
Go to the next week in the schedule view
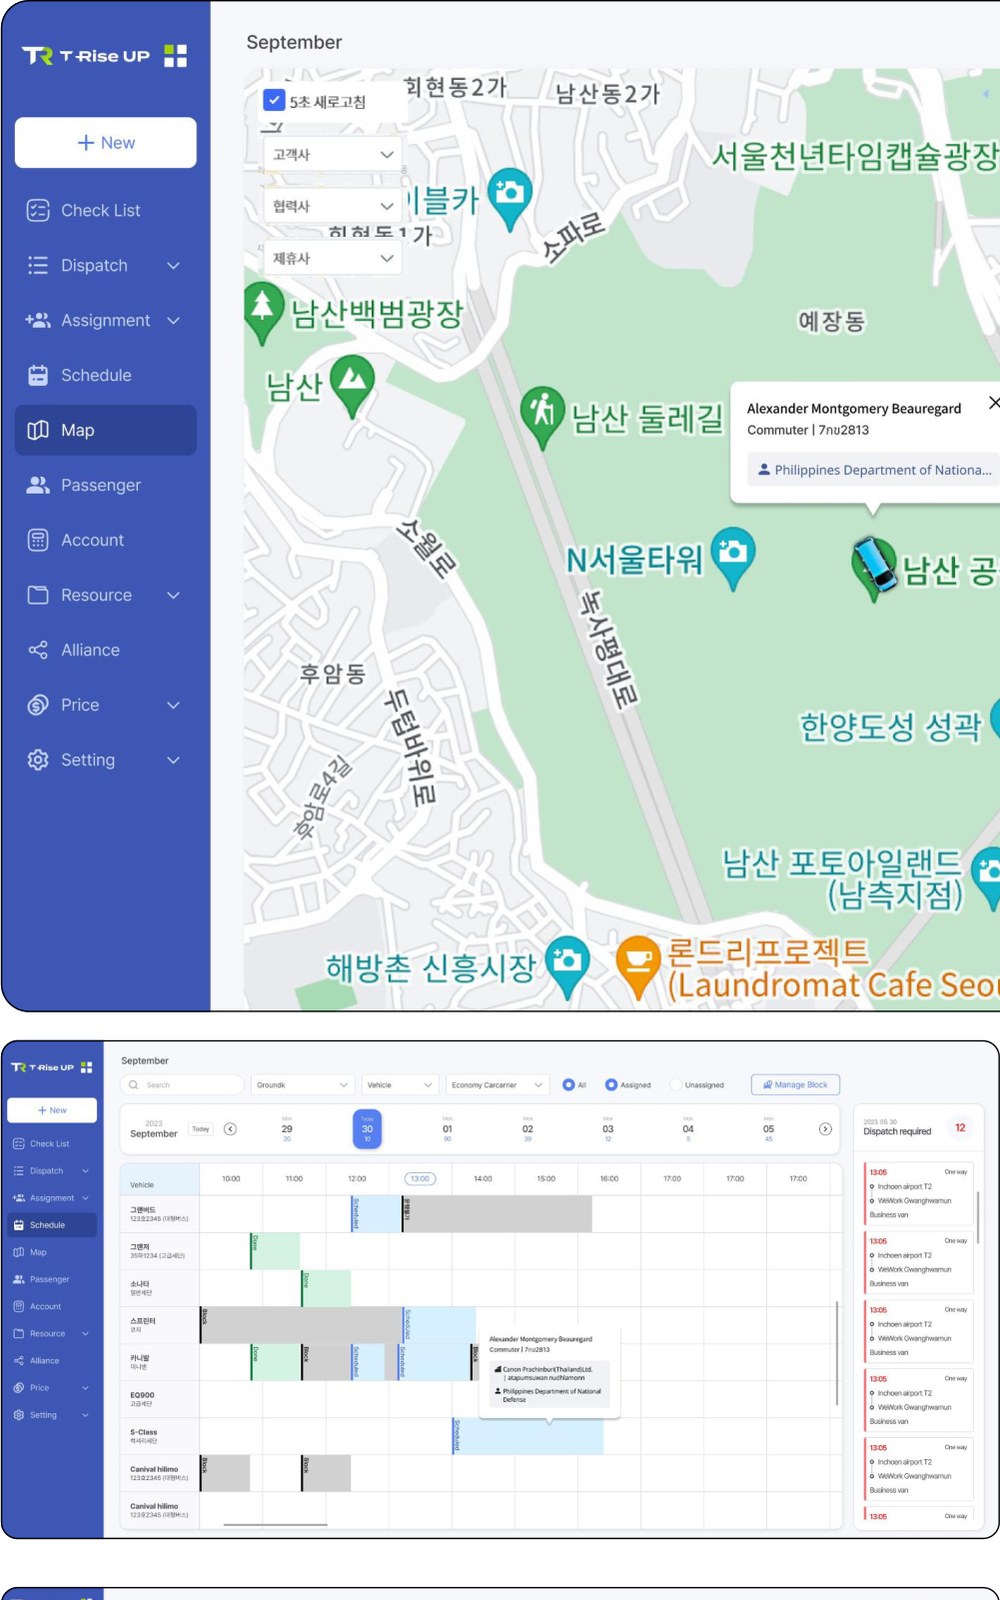[x=825, y=1129]
